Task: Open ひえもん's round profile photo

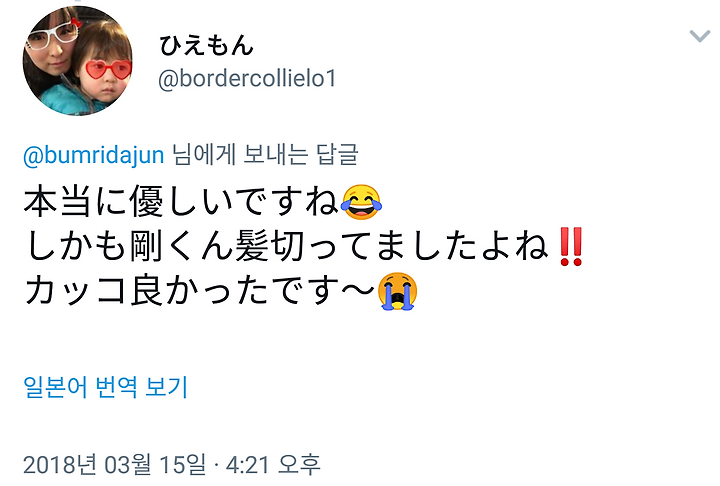Action: point(78,60)
